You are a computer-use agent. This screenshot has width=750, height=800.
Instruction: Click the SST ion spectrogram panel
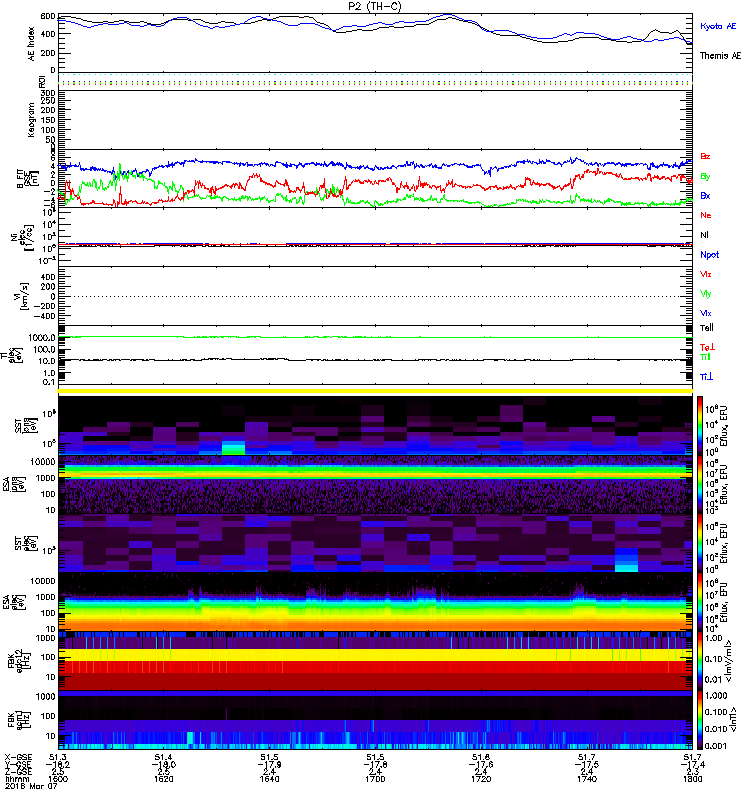point(376,426)
